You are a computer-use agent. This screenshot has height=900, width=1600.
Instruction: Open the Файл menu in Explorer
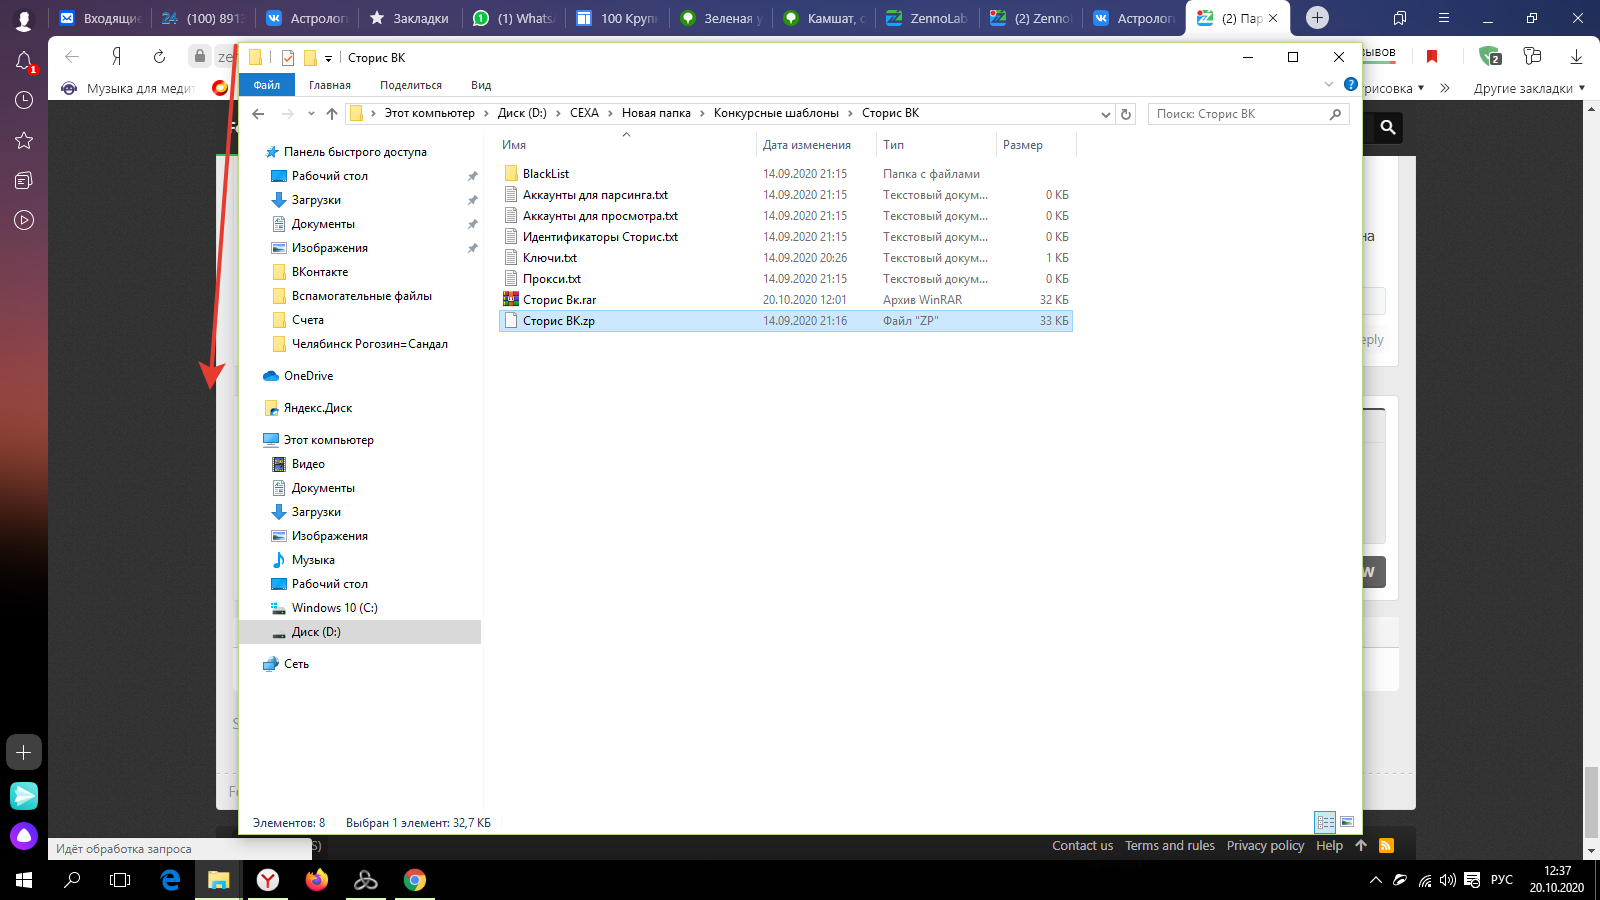267,85
